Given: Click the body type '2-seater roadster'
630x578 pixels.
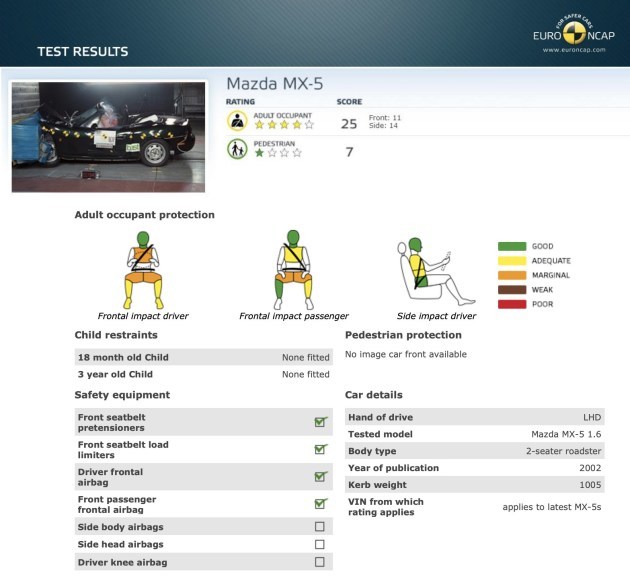Looking at the screenshot, I should click(x=564, y=451).
